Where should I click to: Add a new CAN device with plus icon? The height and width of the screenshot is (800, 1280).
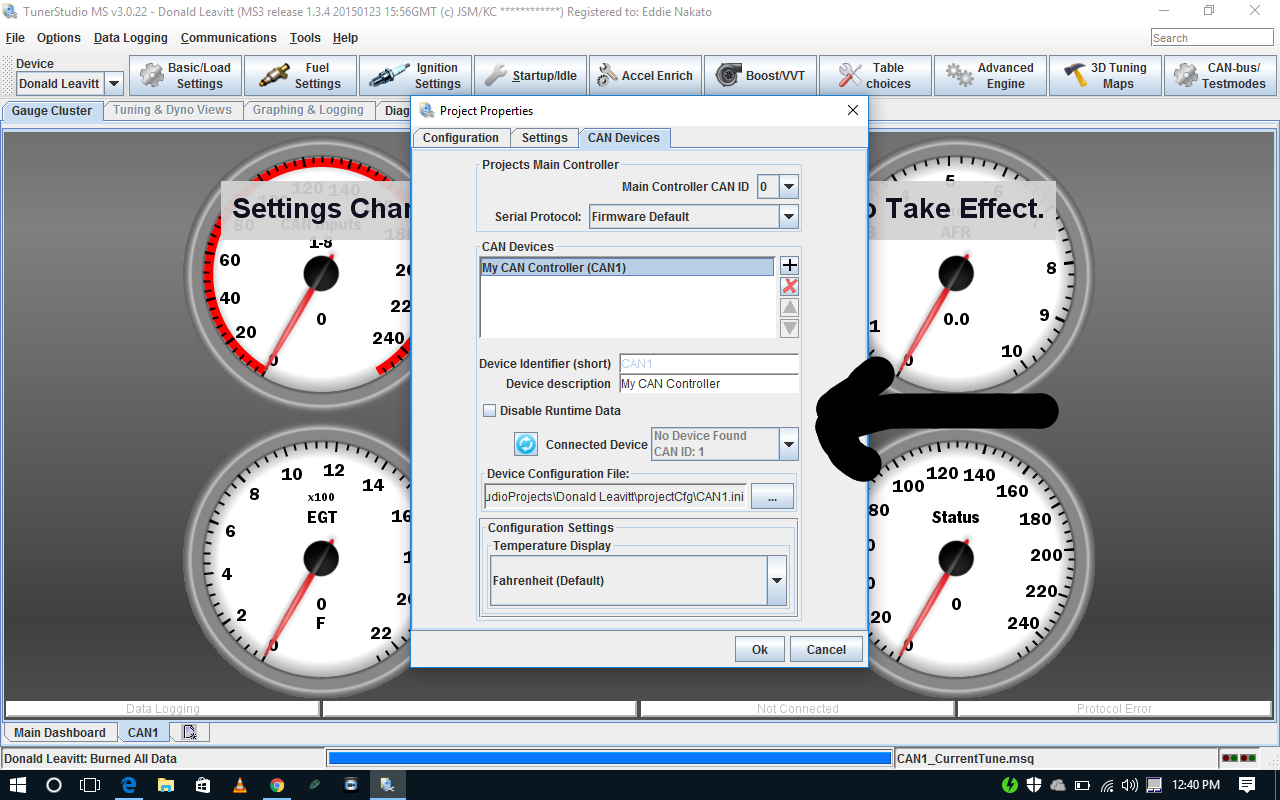(789, 265)
